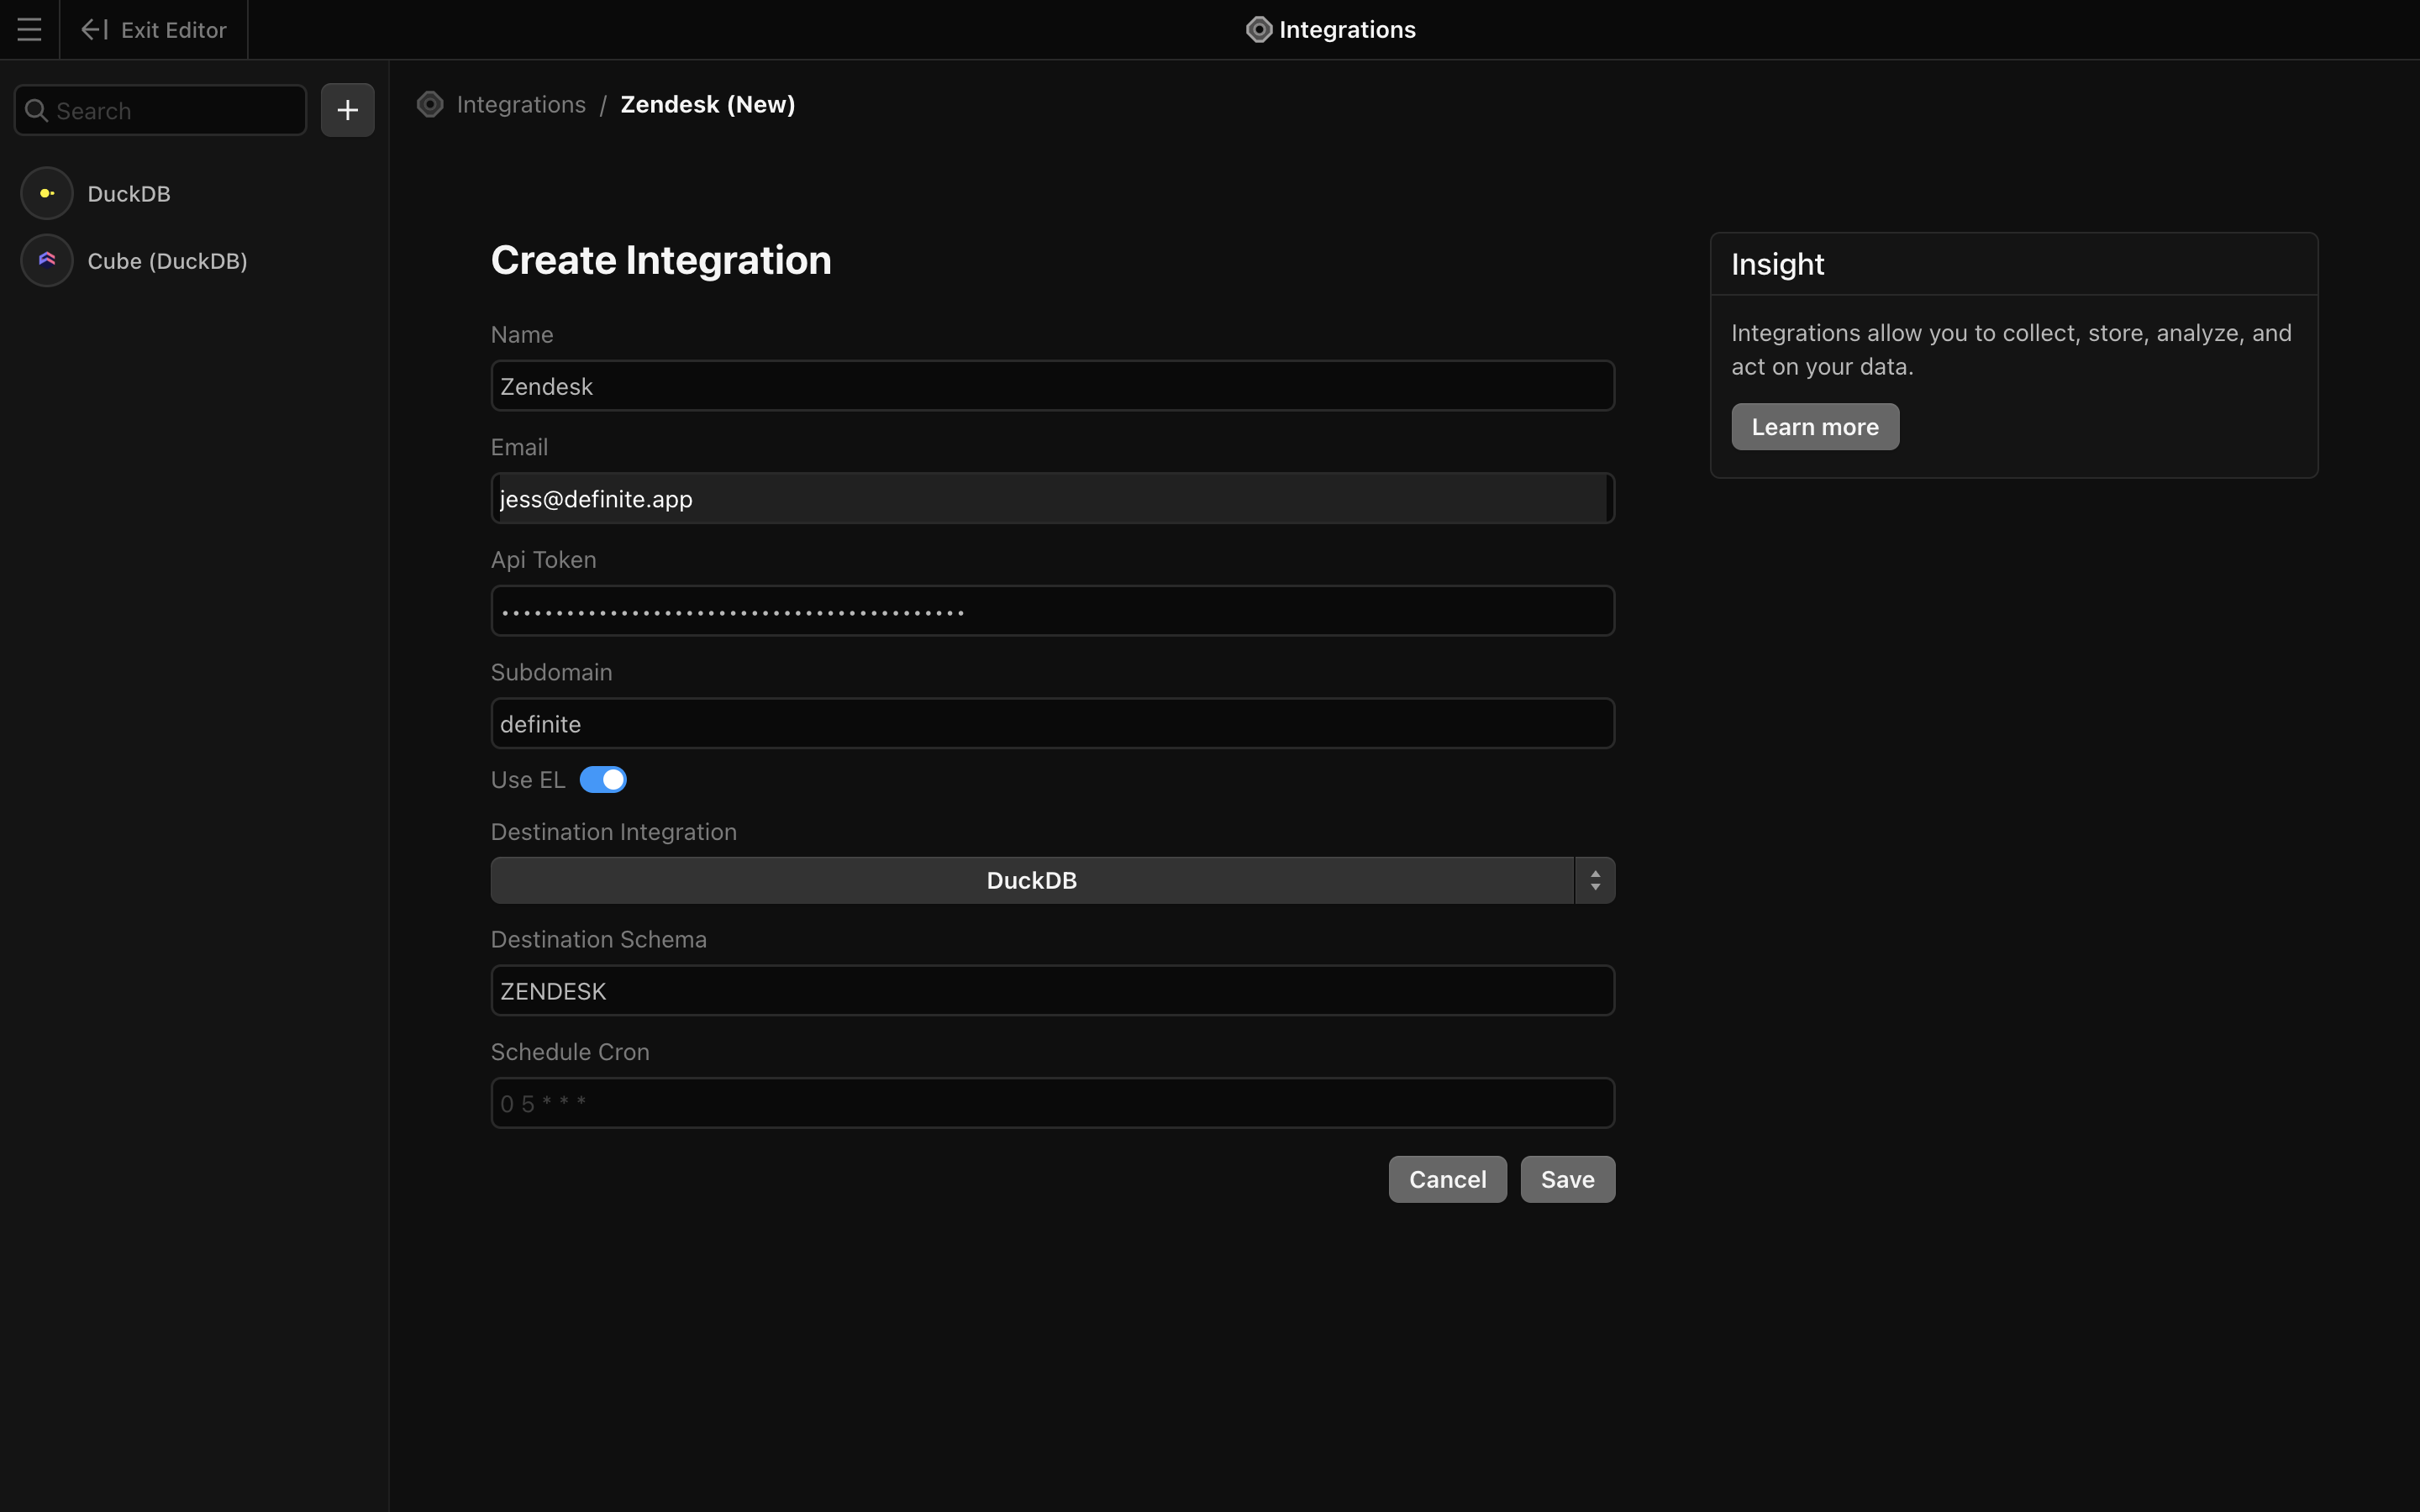The width and height of the screenshot is (2420, 1512).
Task: Toggle the Use EL switch
Action: [603, 780]
